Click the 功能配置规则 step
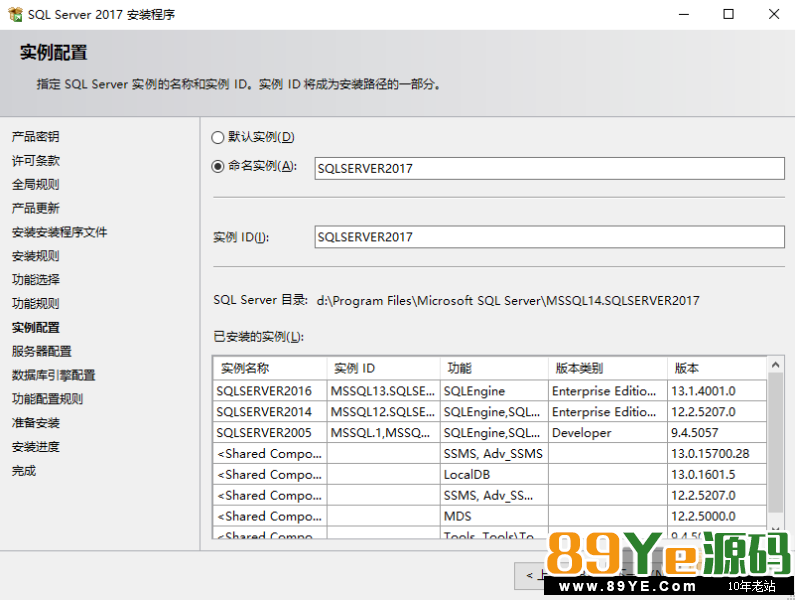 coord(47,399)
